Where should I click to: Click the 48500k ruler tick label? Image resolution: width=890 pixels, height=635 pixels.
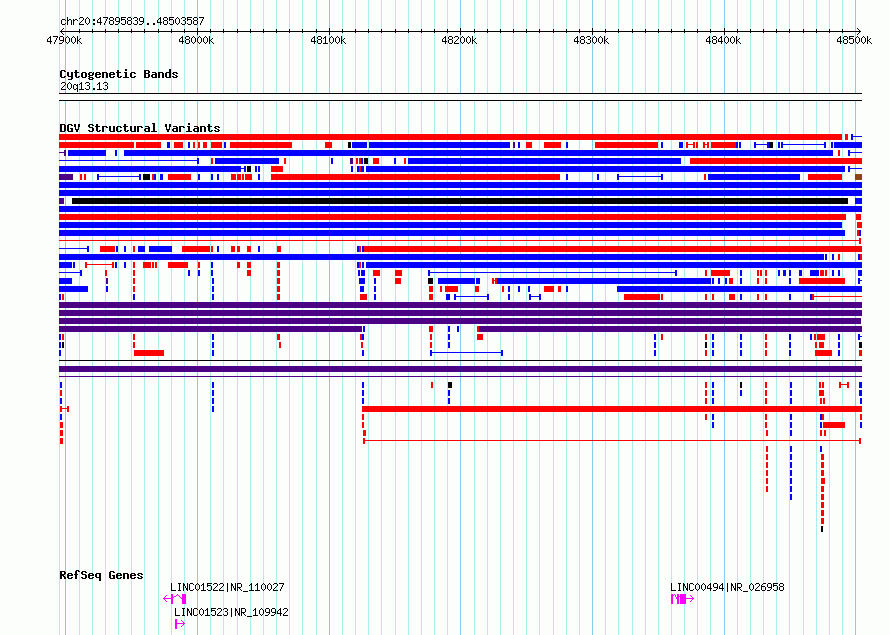(x=854, y=40)
